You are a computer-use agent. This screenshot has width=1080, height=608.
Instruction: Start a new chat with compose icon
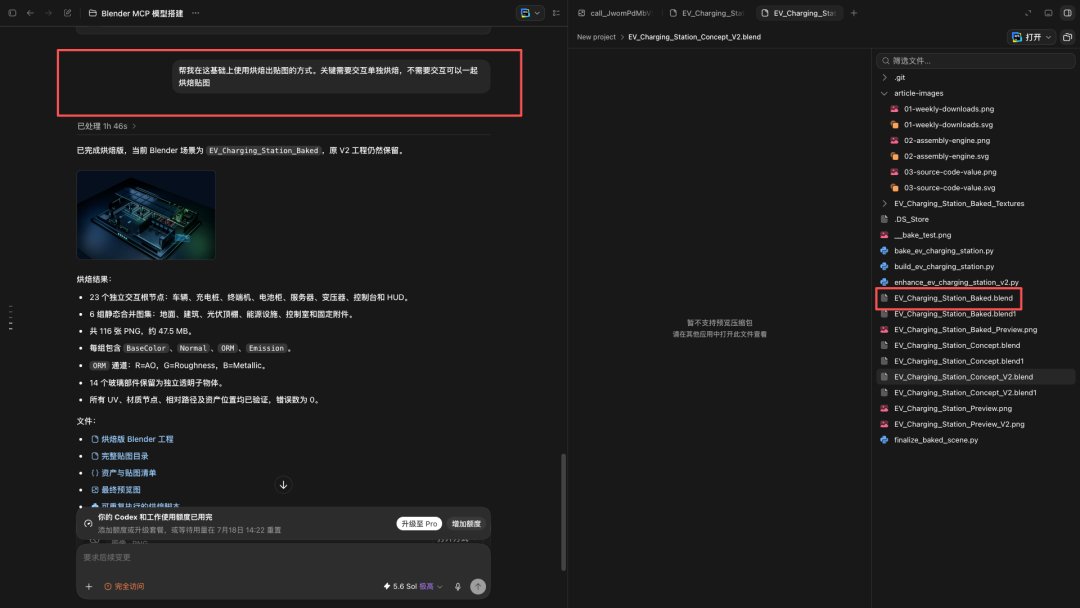pyautogui.click(x=68, y=13)
